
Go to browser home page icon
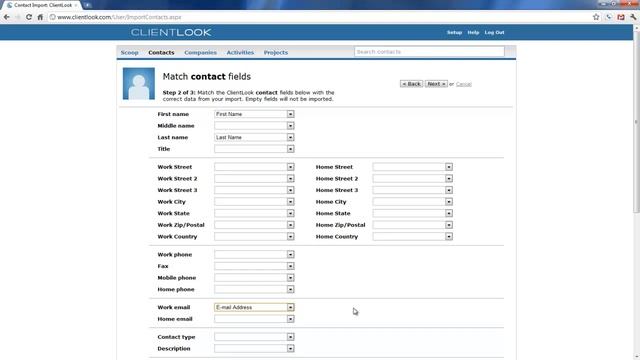40,17
